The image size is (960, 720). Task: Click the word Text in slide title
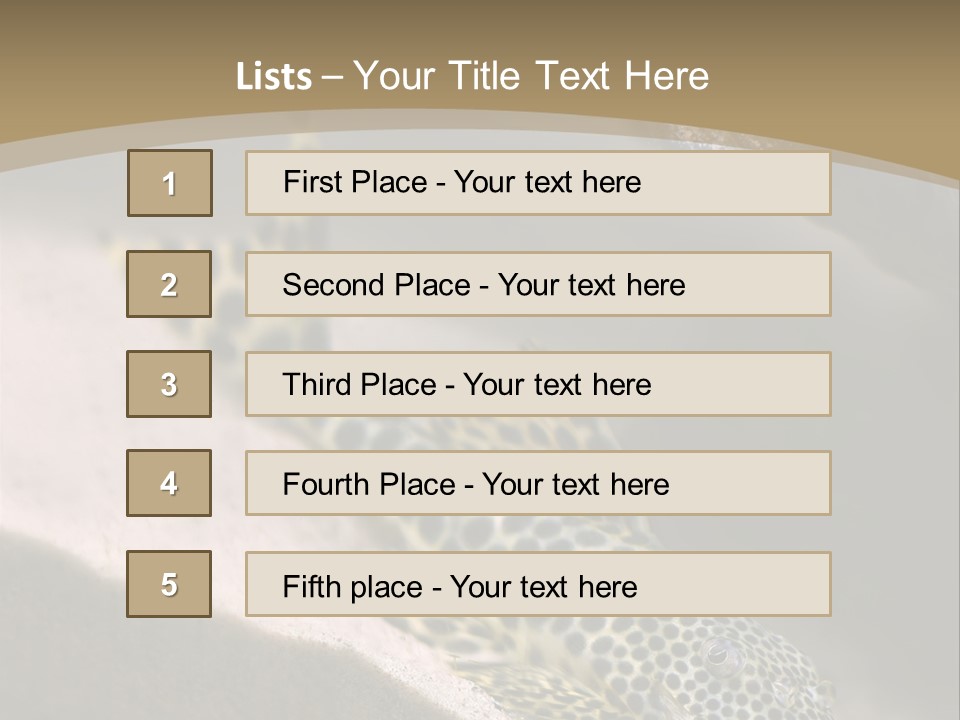[x=572, y=76]
